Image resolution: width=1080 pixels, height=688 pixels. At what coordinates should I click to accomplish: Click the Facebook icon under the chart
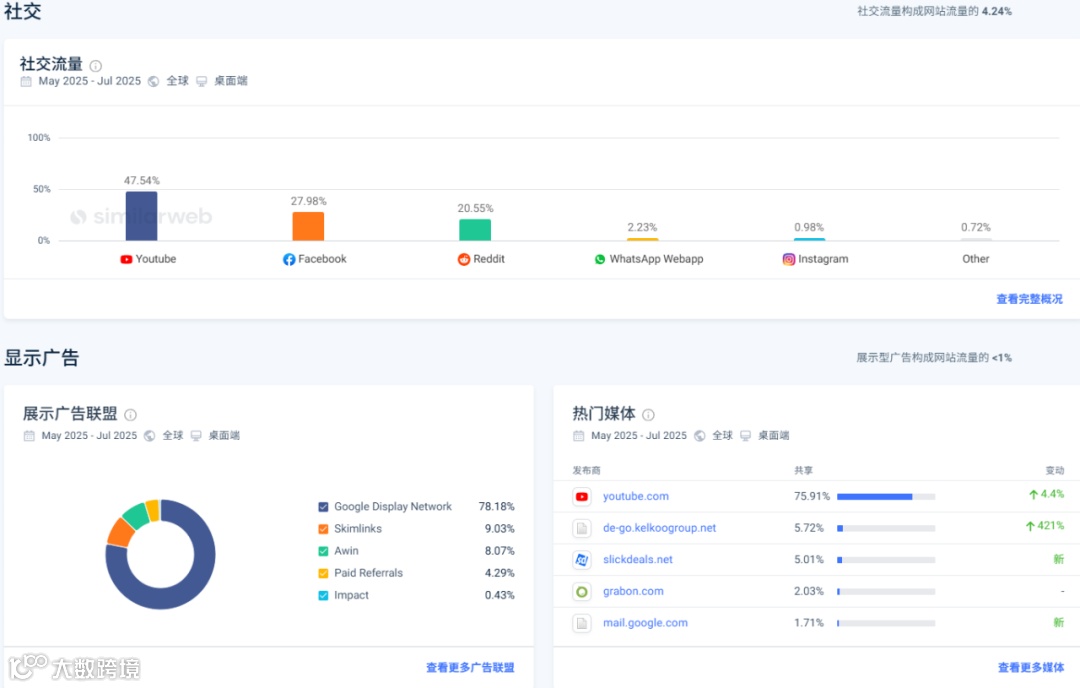(289, 260)
